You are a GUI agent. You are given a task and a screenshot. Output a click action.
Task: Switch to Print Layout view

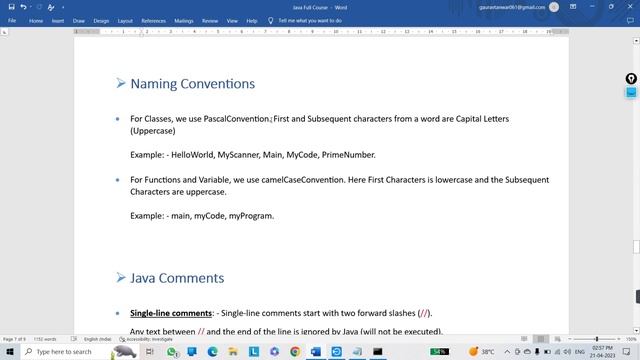[541, 339]
